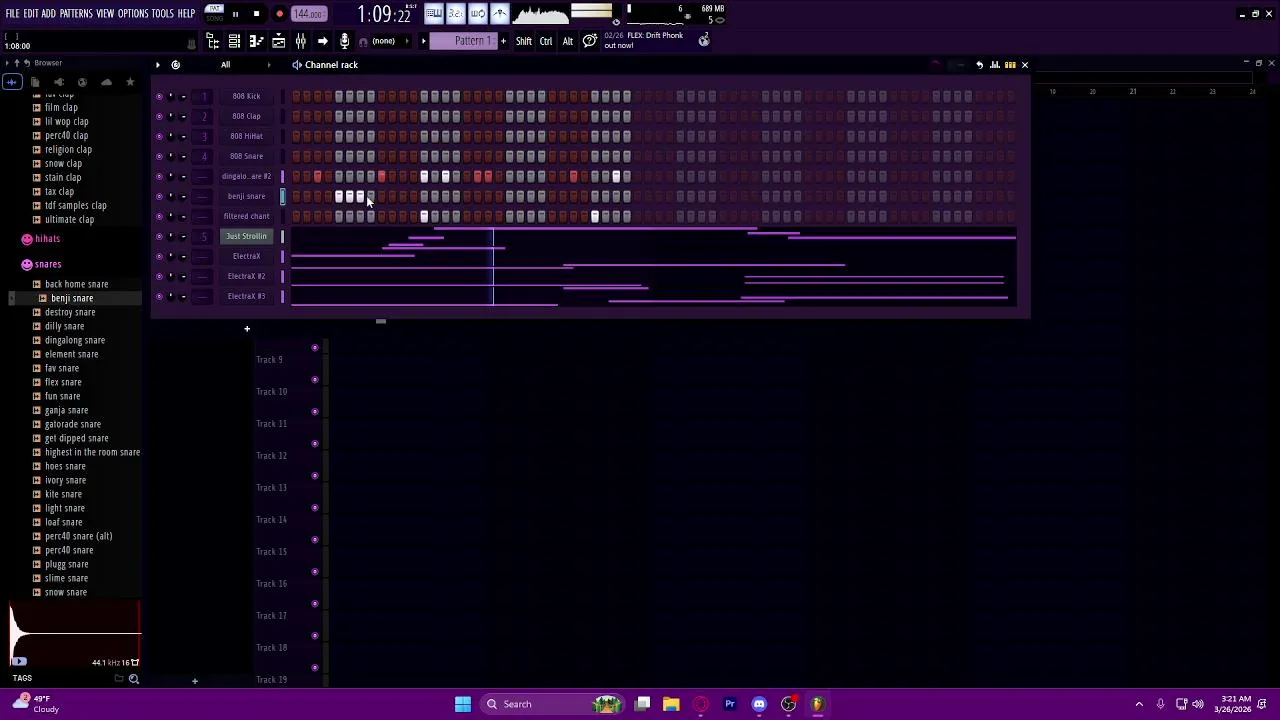Click the chat help icon beside Alt

click(590, 41)
